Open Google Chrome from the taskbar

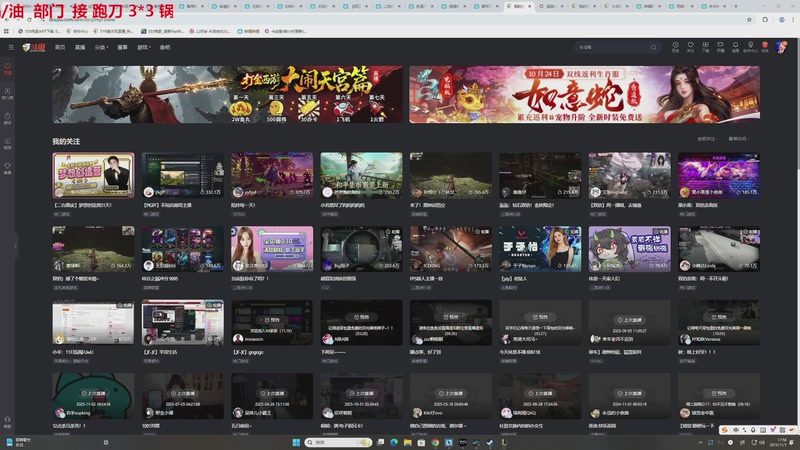[x=435, y=442]
